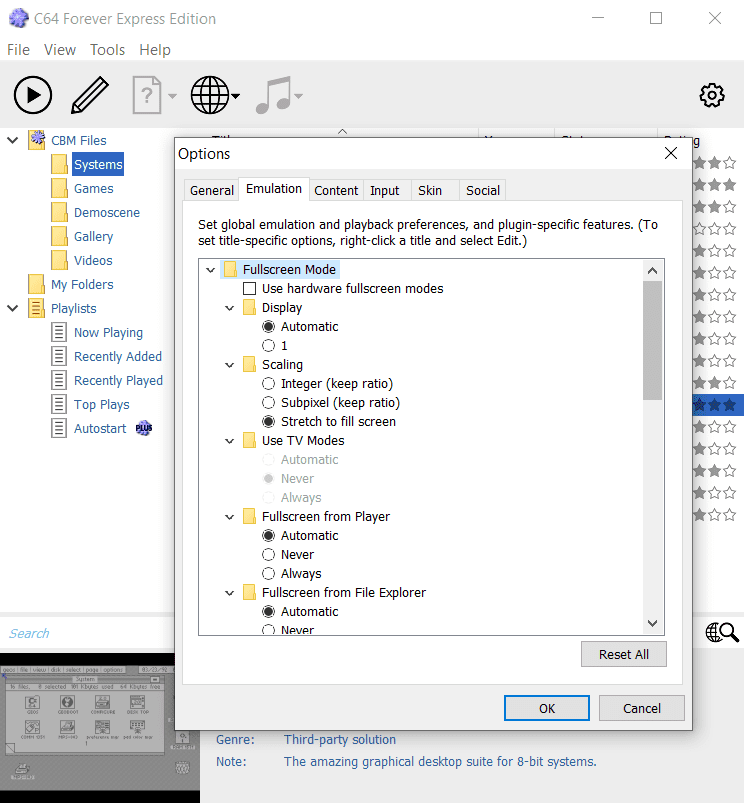The image size is (744, 803).
Task: Click the Reset All button
Action: point(624,654)
